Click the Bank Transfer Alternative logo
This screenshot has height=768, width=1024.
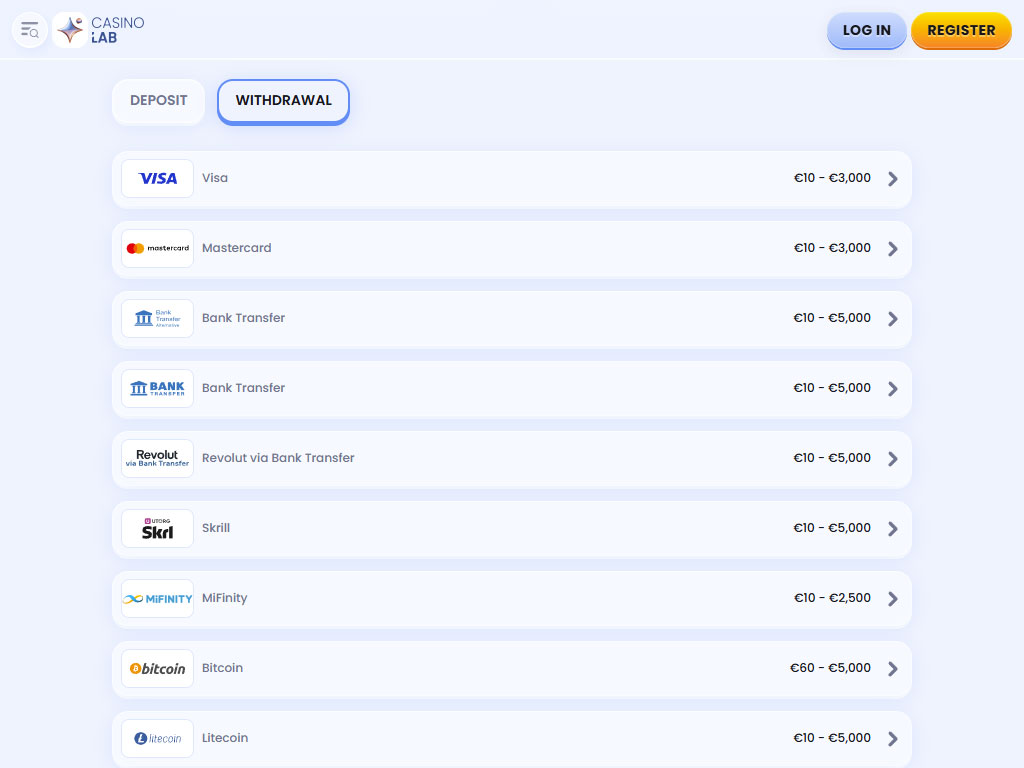pyautogui.click(x=157, y=318)
